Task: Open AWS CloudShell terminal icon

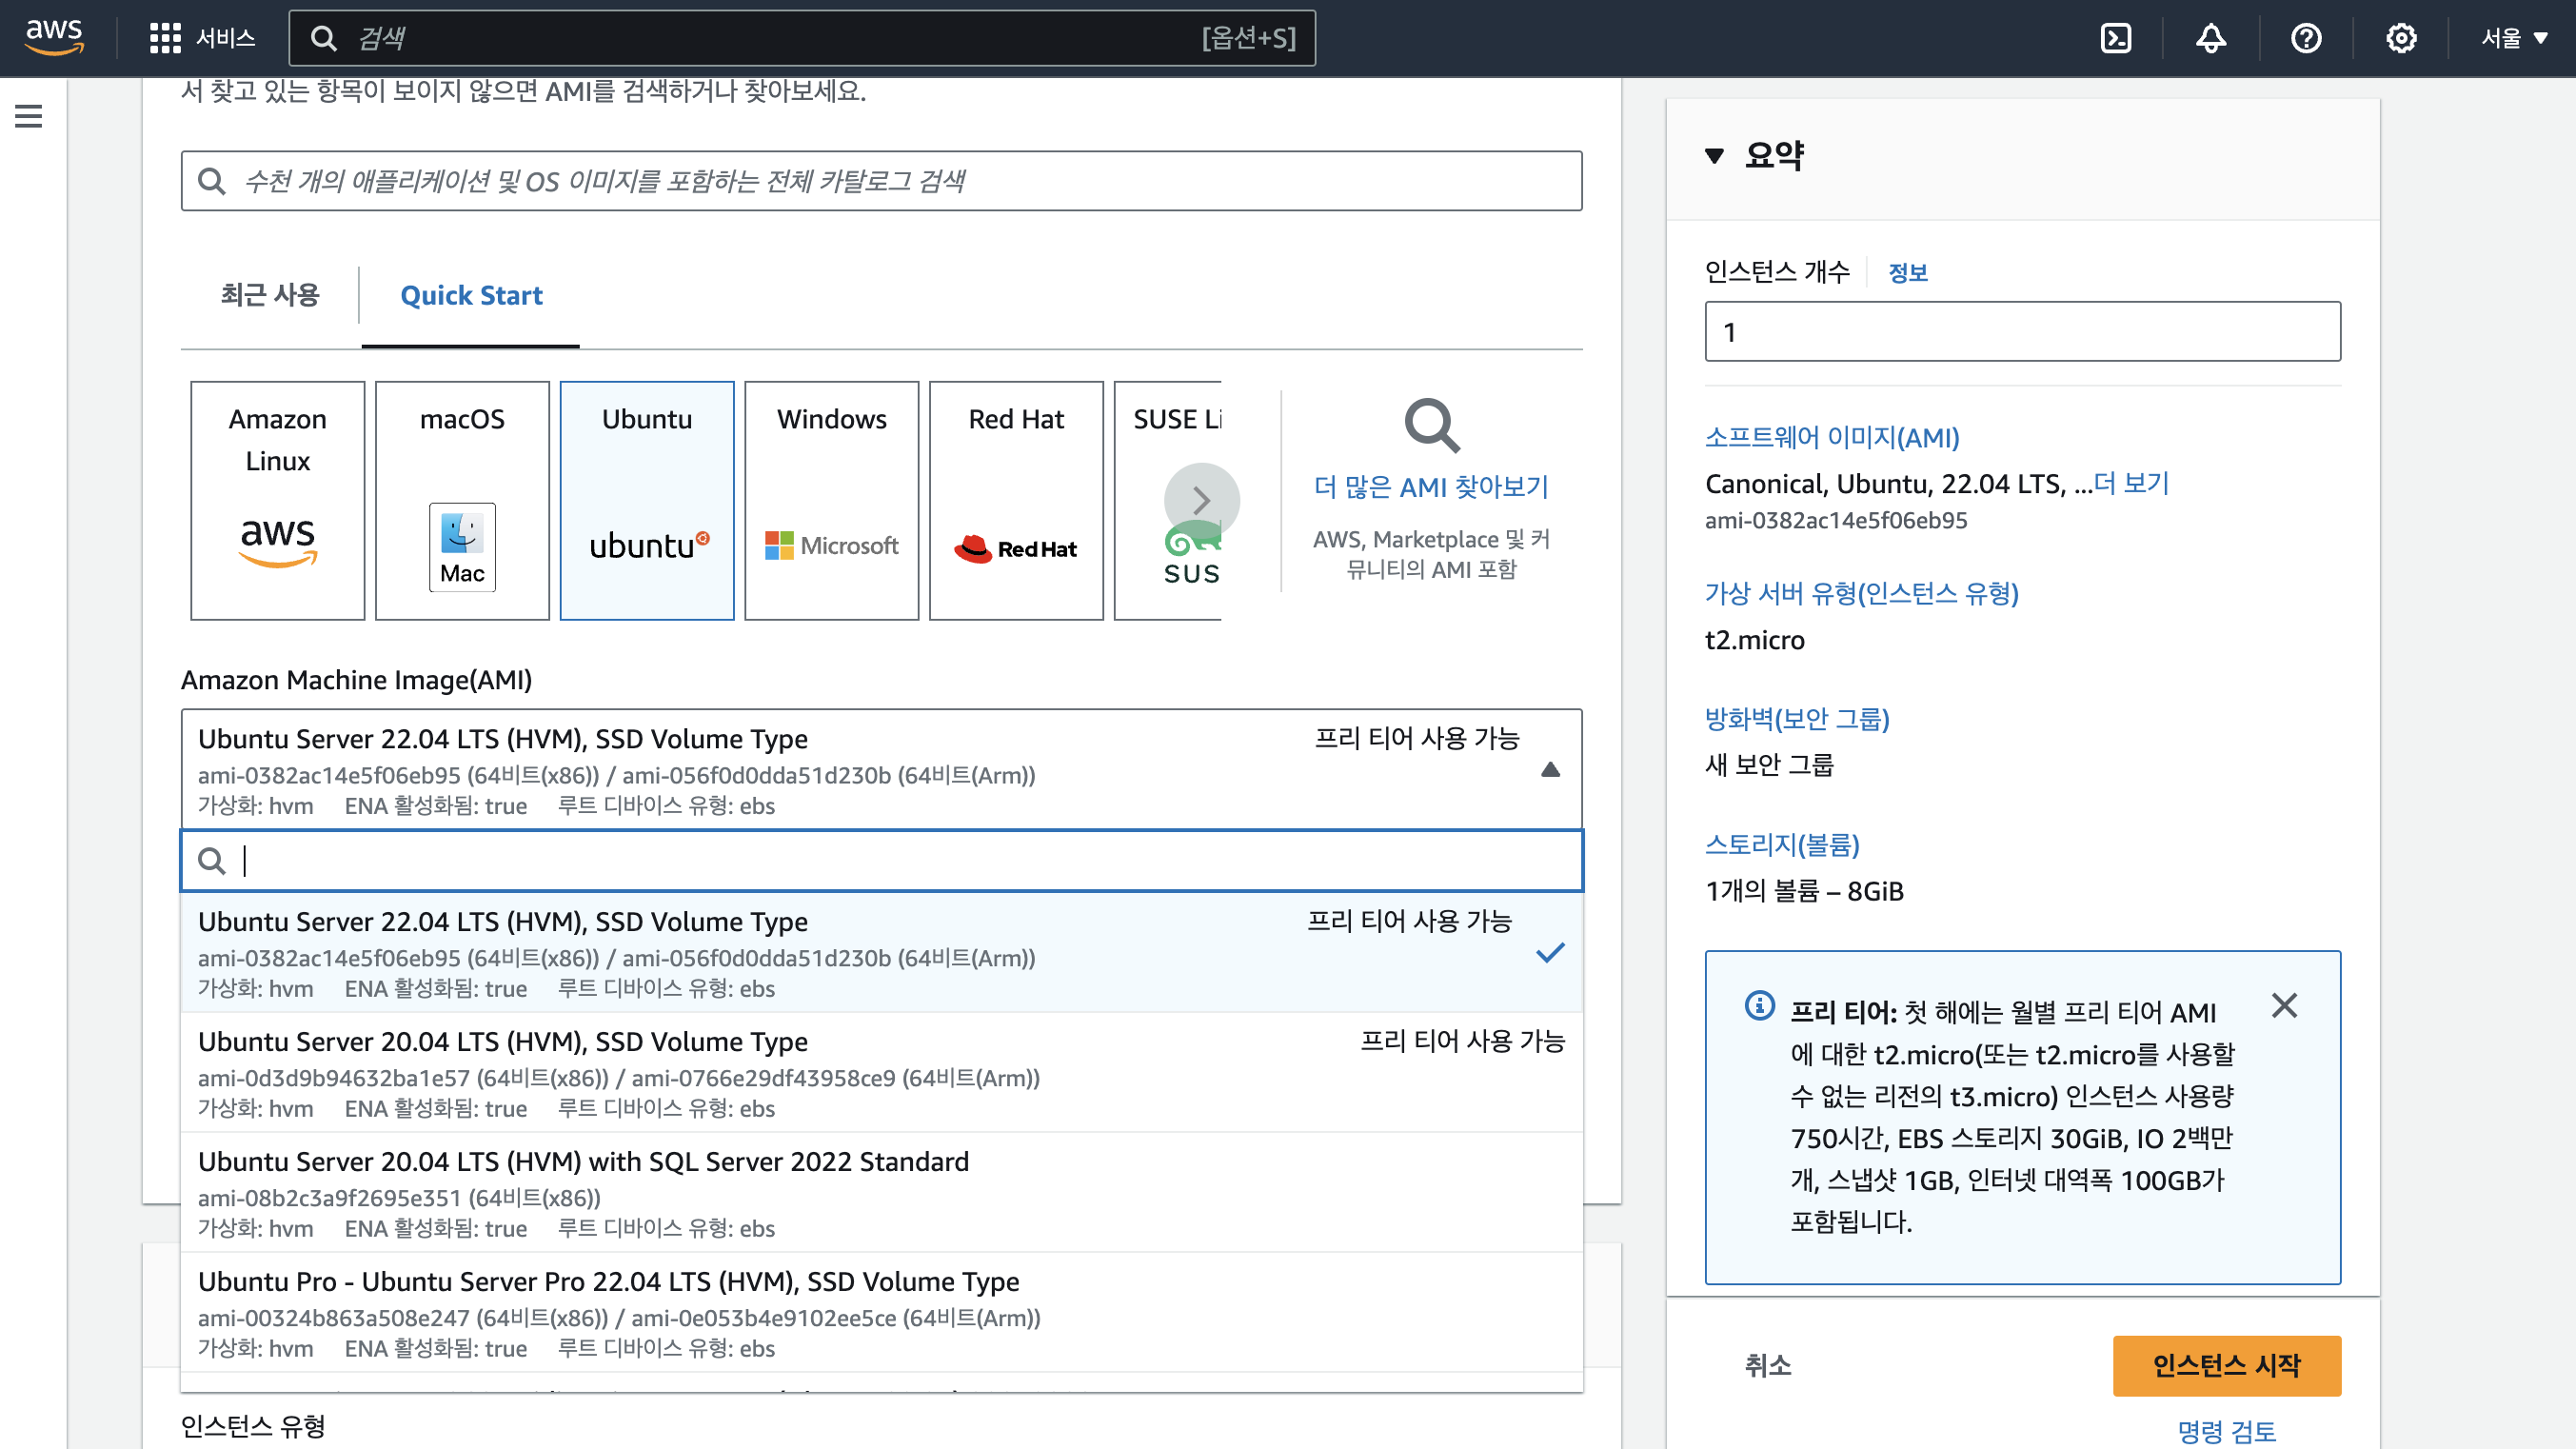Action: (2115, 38)
